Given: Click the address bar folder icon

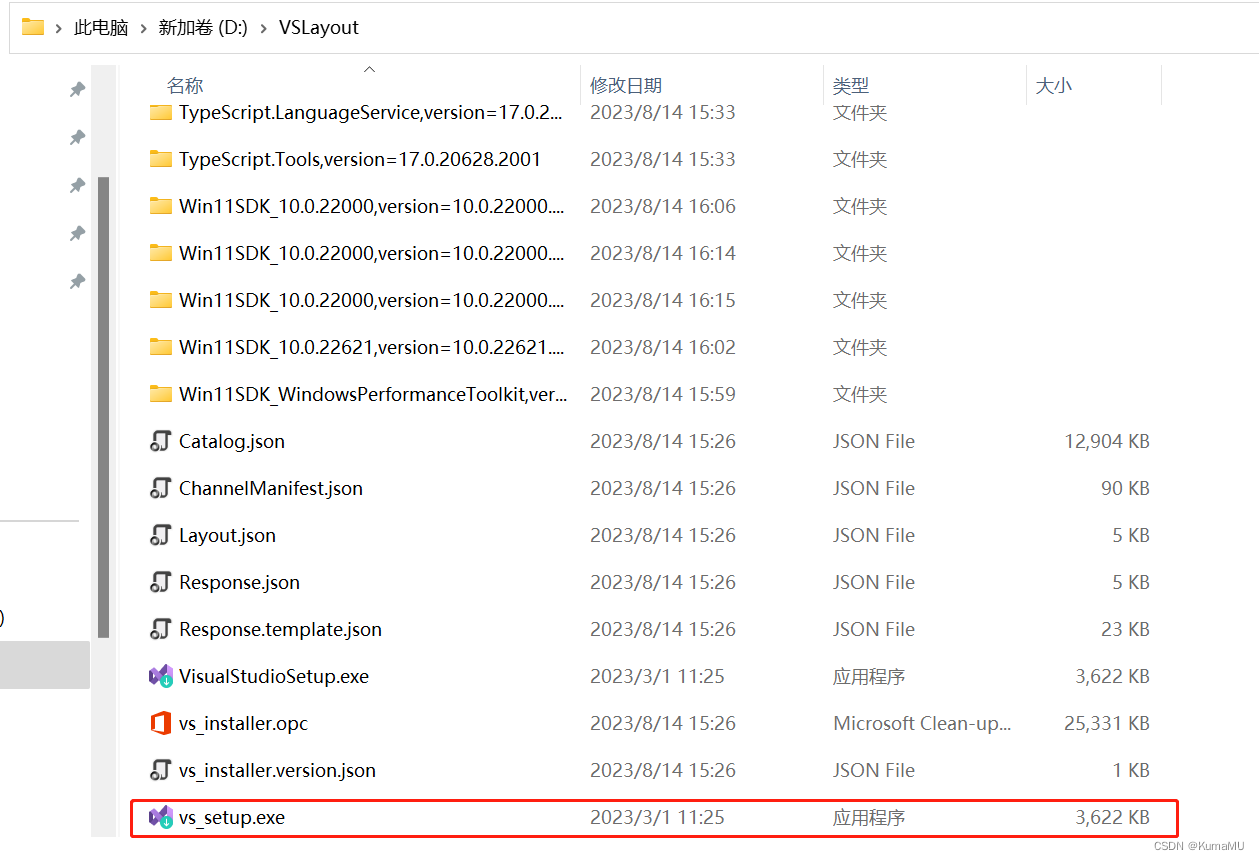Looking at the screenshot, I should pos(33,27).
